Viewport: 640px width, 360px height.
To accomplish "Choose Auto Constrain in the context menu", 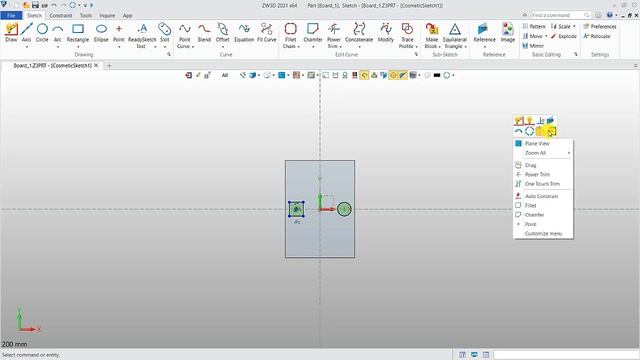I will [x=543, y=196].
